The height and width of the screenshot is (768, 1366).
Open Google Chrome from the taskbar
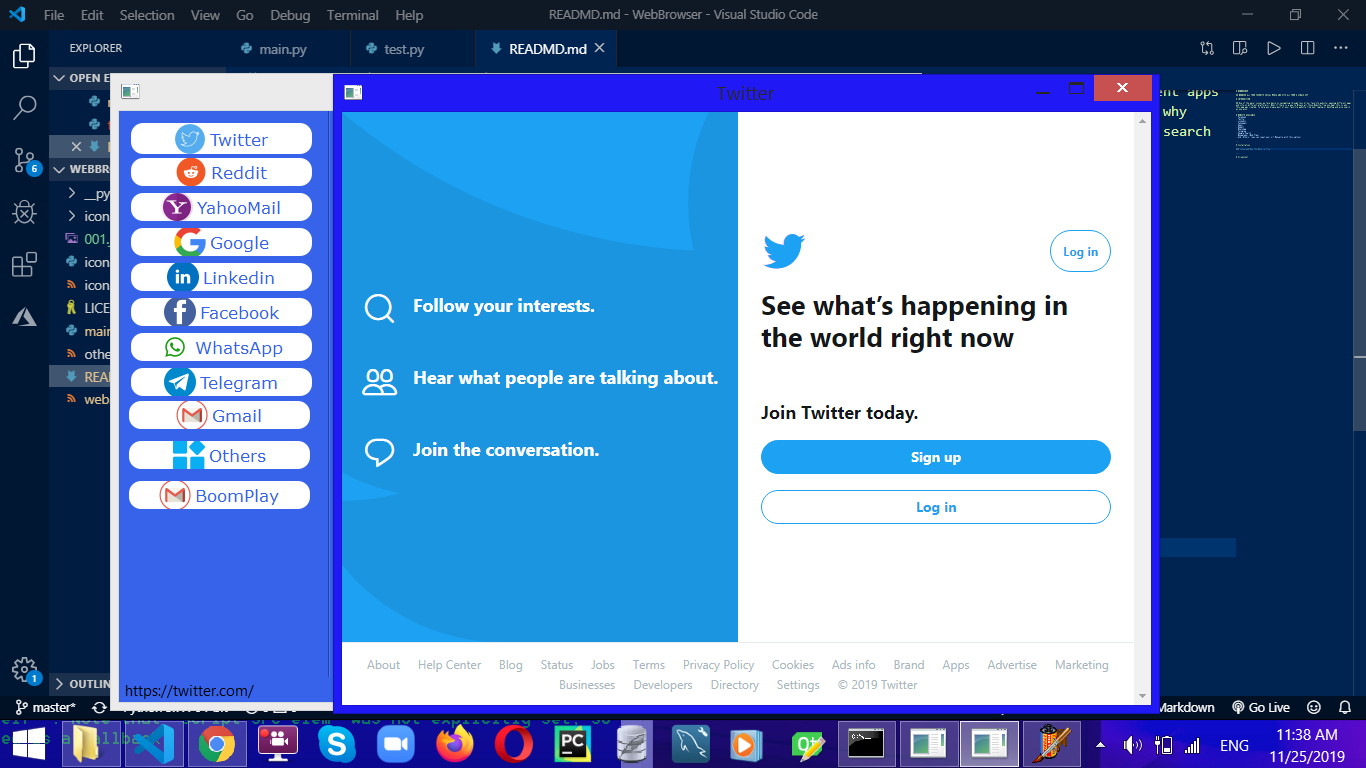[216, 744]
